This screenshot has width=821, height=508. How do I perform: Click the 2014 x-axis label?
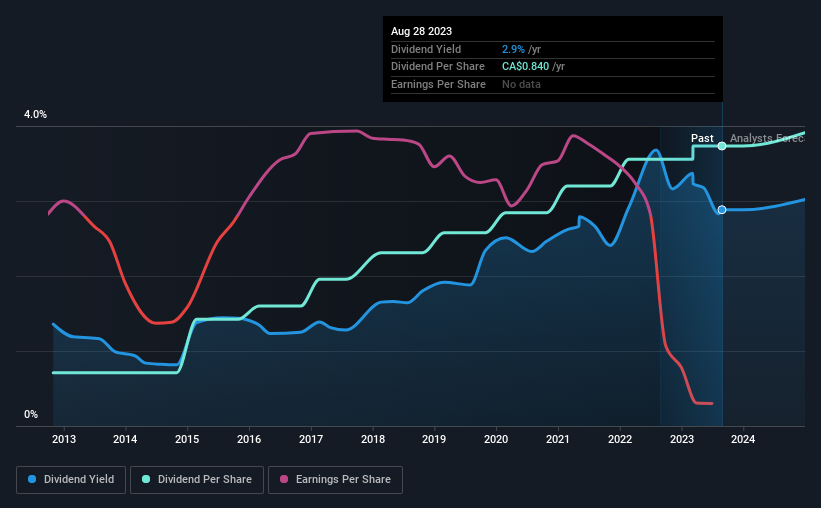tap(125, 439)
